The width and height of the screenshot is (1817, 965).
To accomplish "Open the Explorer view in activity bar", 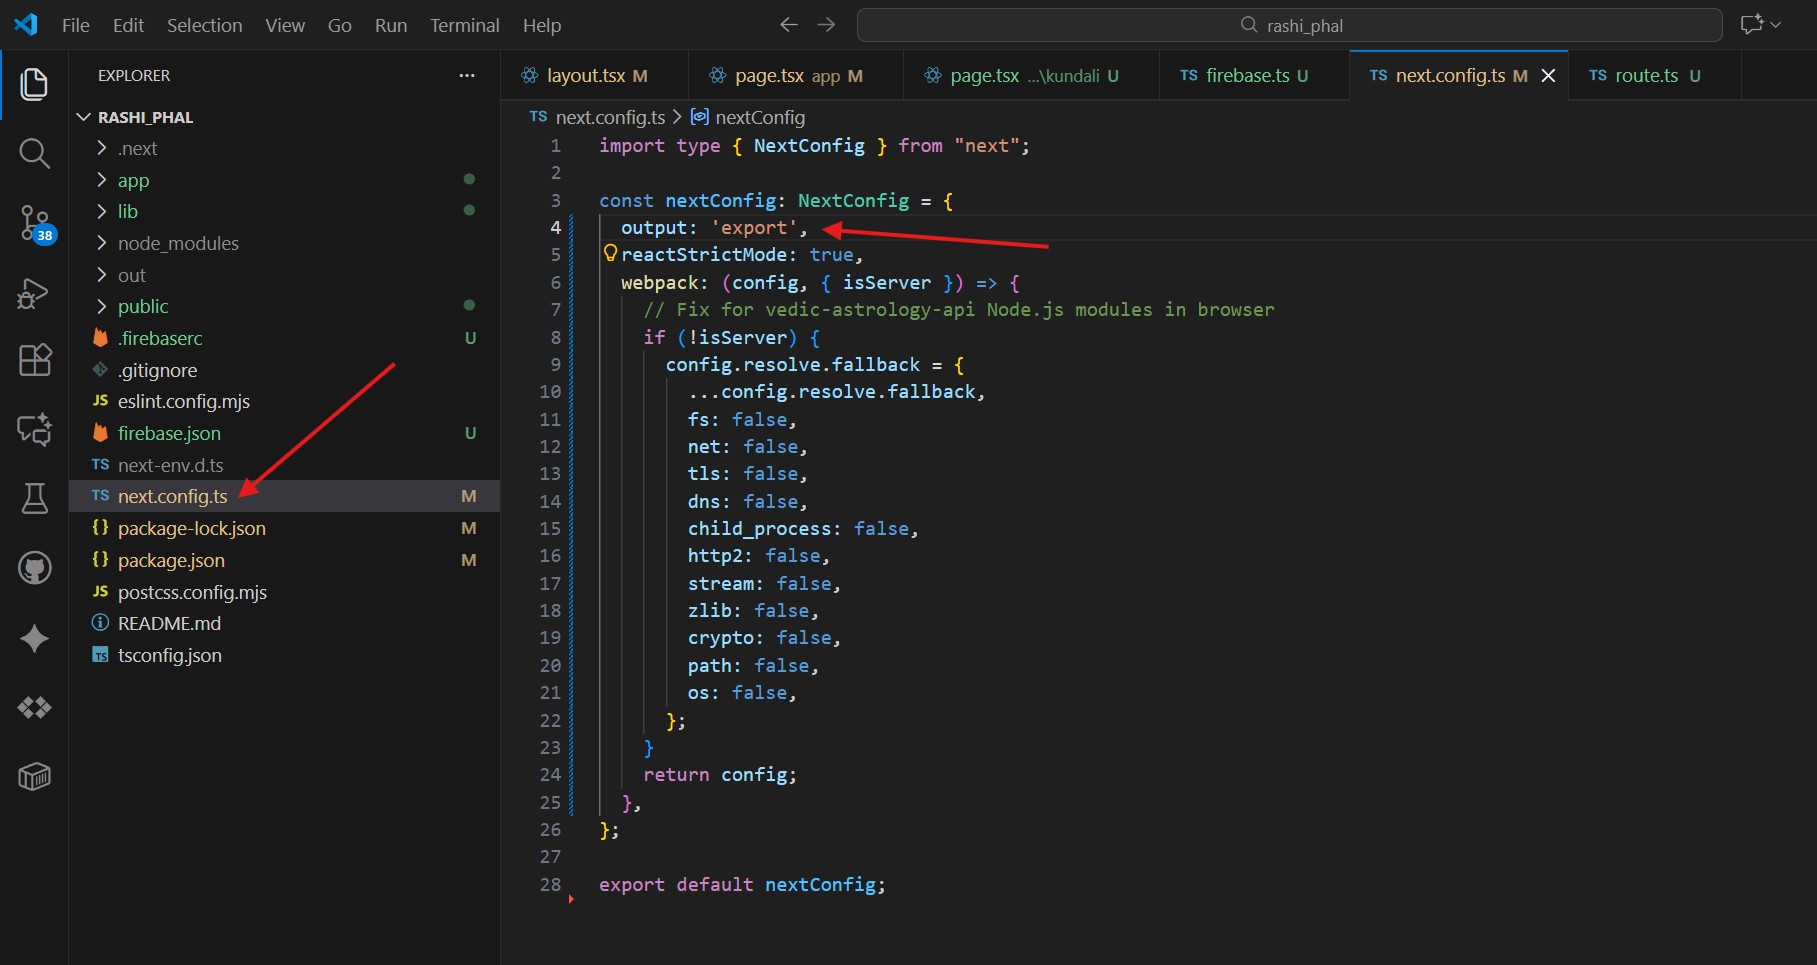I will click(x=34, y=84).
